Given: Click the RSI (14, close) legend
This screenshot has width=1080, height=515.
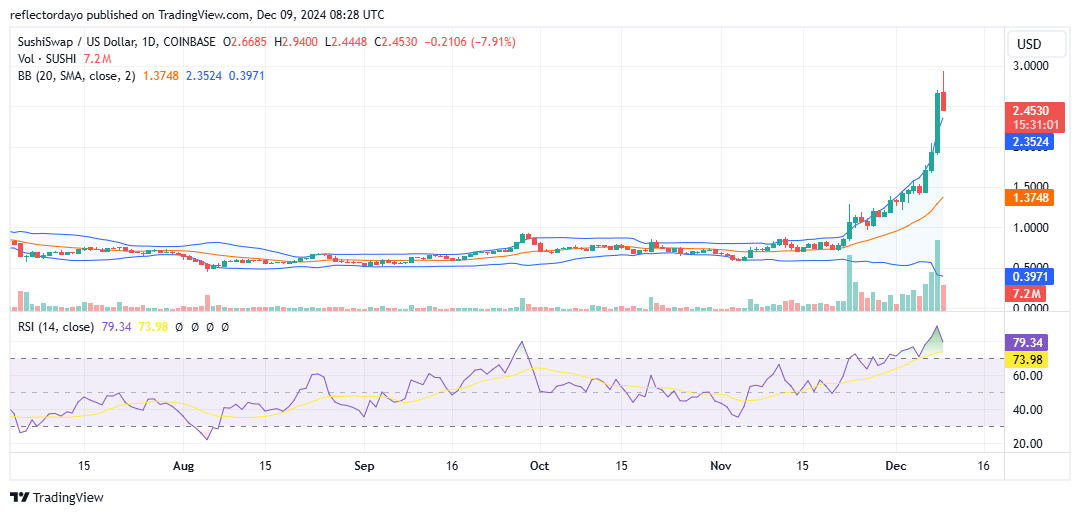Looking at the screenshot, I should point(56,327).
